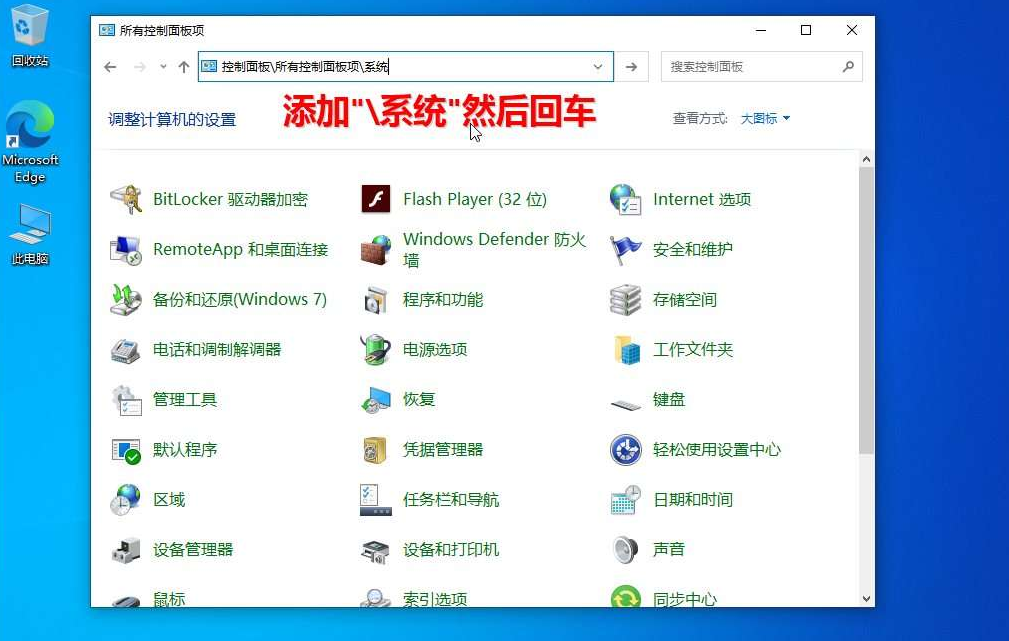Open 设备和打印机 icon
The height and width of the screenshot is (641, 1009).
(376, 550)
